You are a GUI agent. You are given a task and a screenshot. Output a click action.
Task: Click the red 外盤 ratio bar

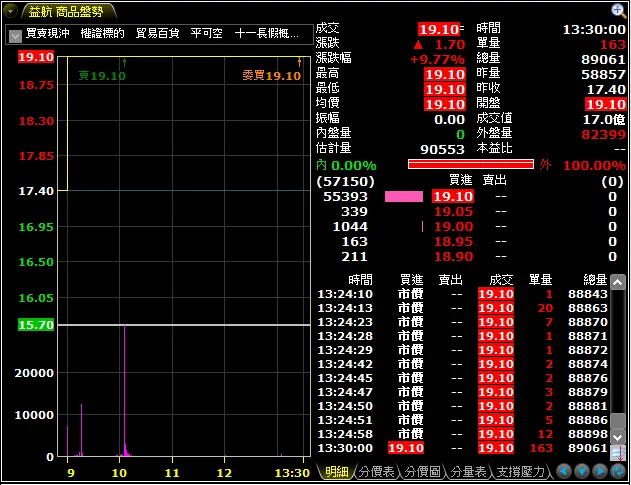point(470,164)
